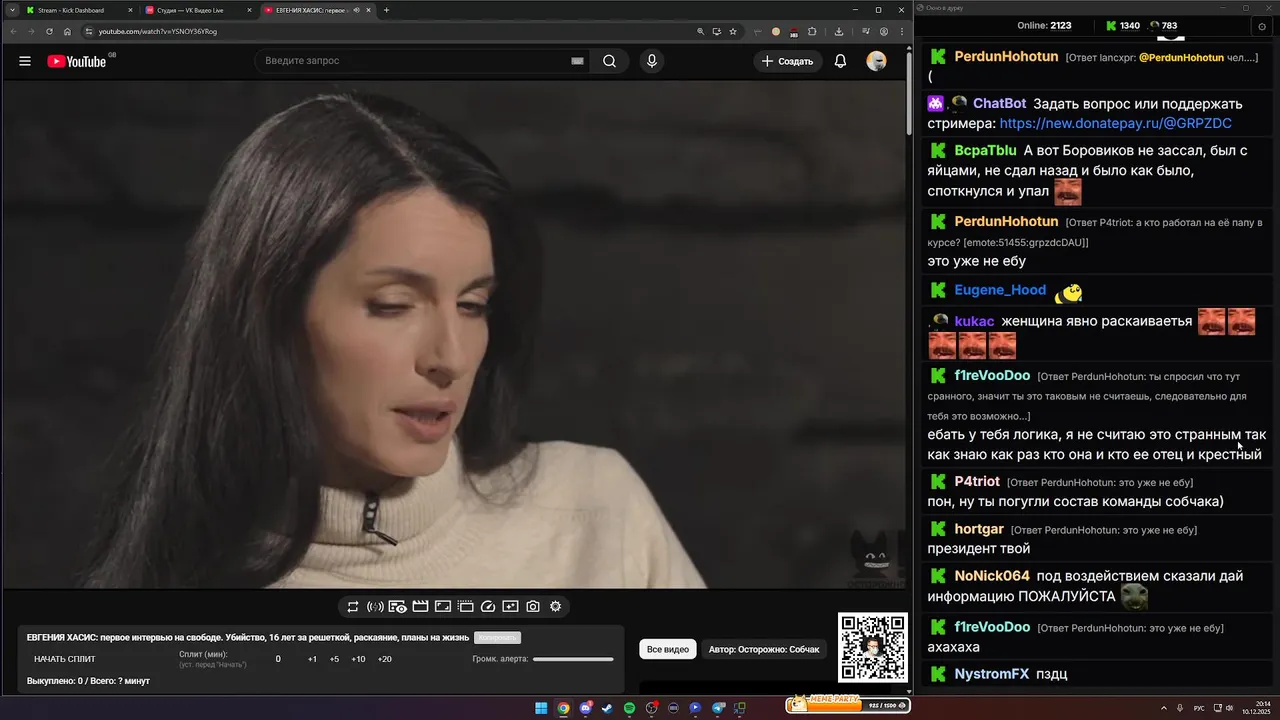Open YouTube notifications bell
The height and width of the screenshot is (720, 1280).
tap(840, 61)
